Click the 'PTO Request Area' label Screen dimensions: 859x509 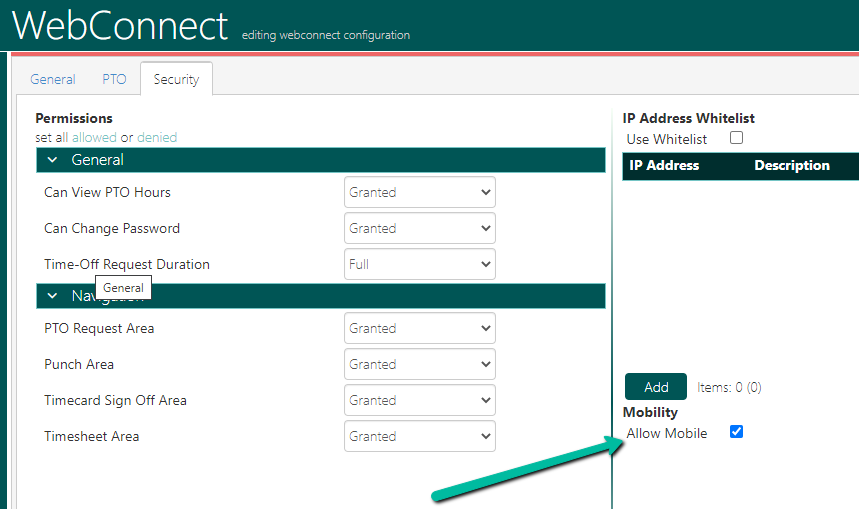click(x=99, y=328)
